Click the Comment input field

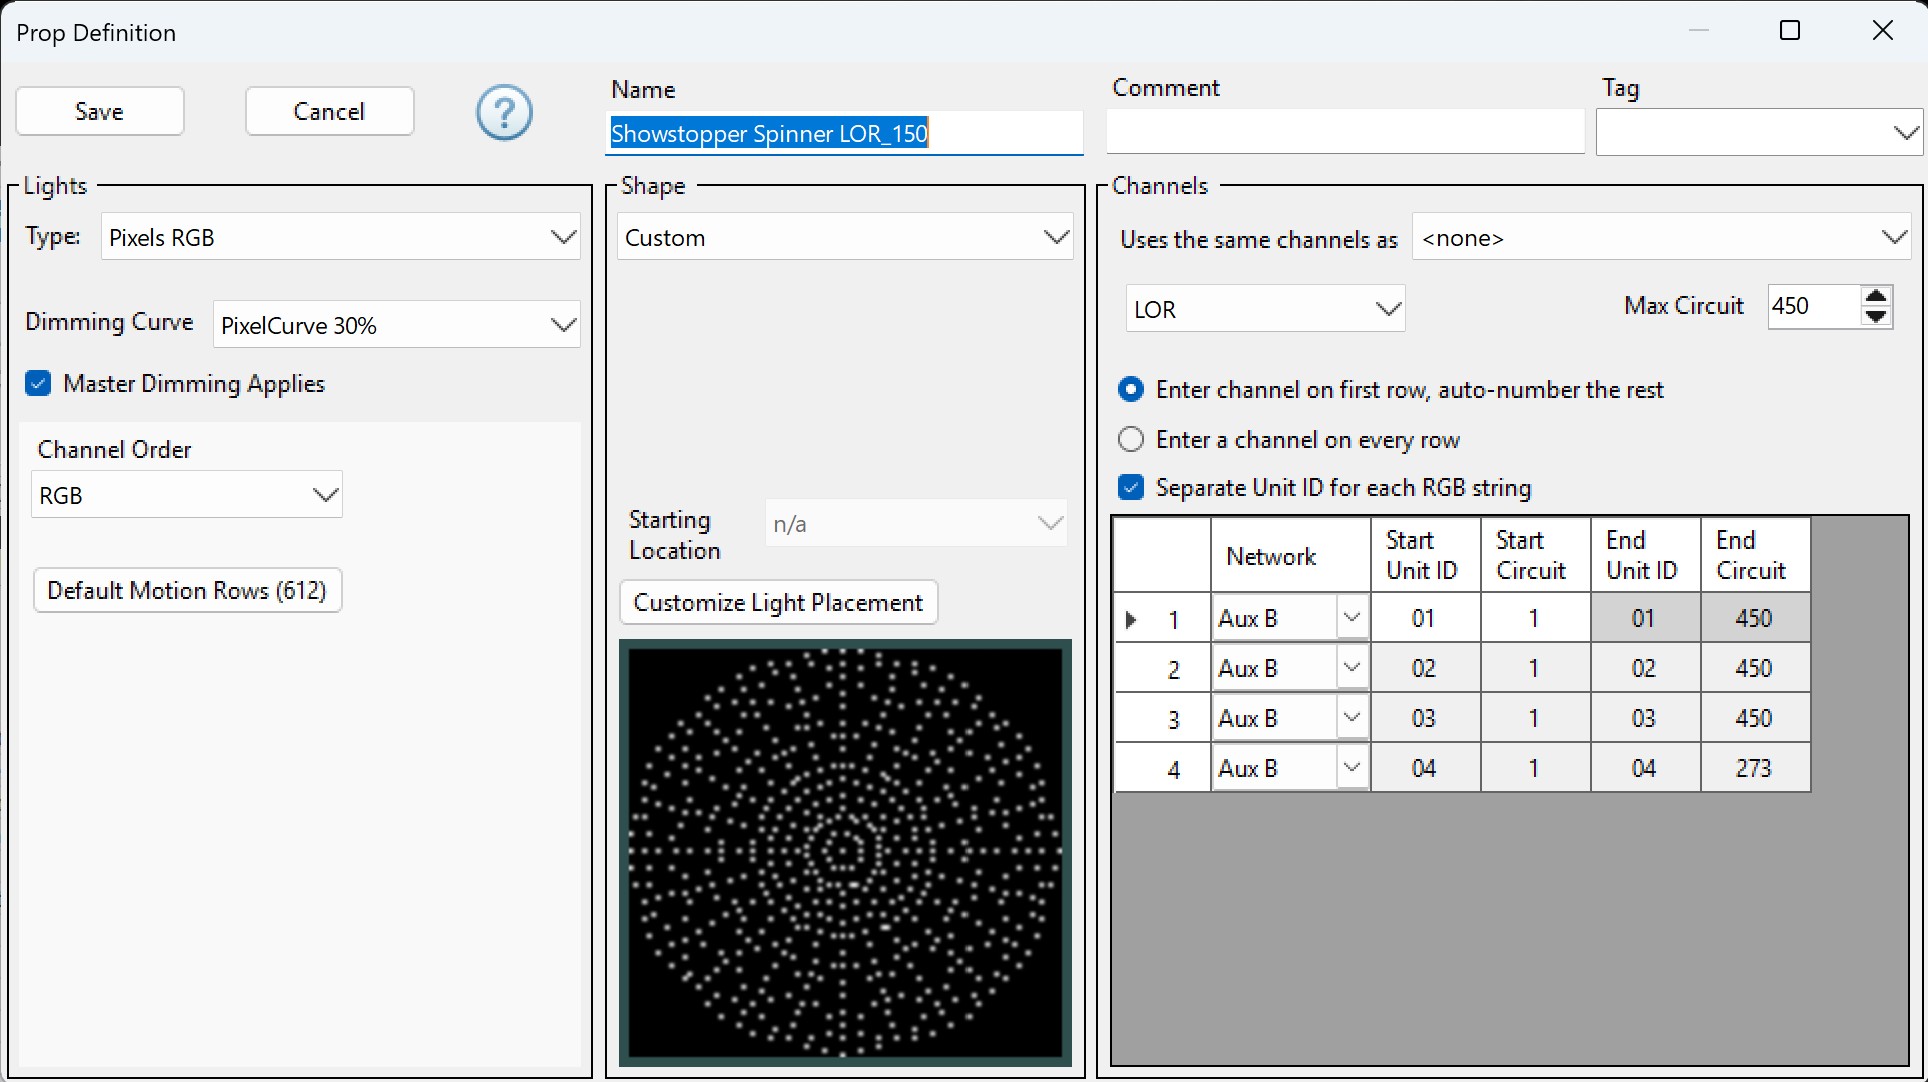click(1344, 131)
